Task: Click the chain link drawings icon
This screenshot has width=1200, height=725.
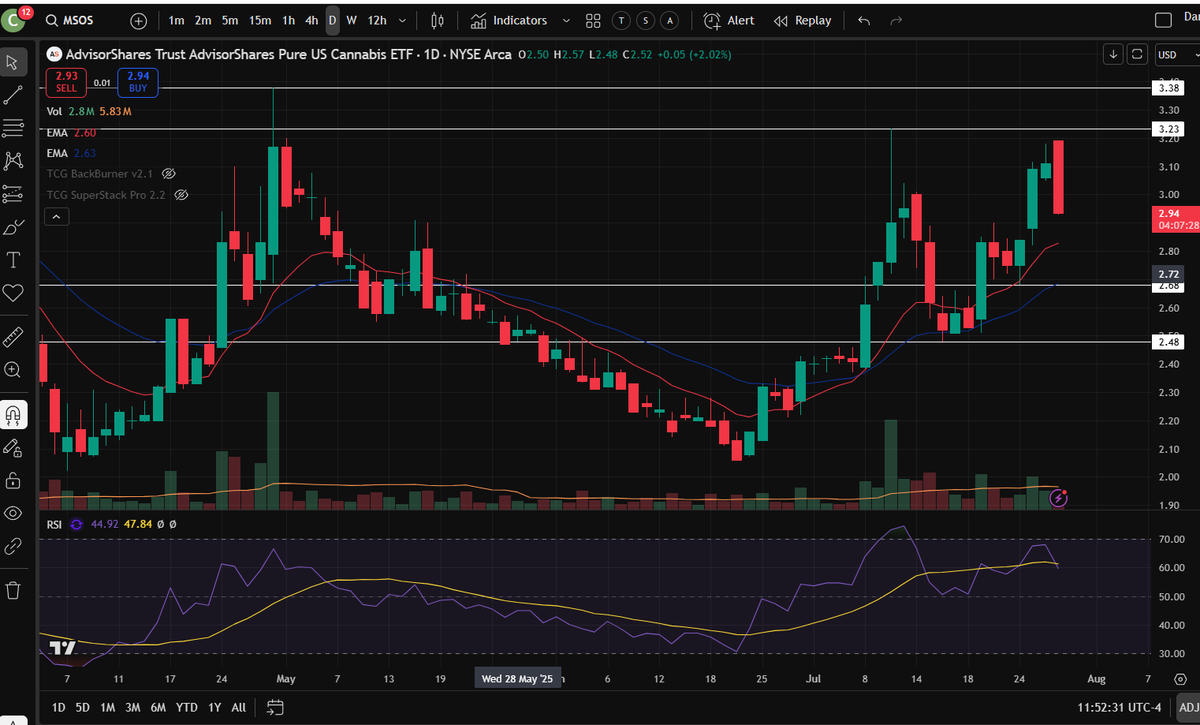Action: click(x=13, y=547)
